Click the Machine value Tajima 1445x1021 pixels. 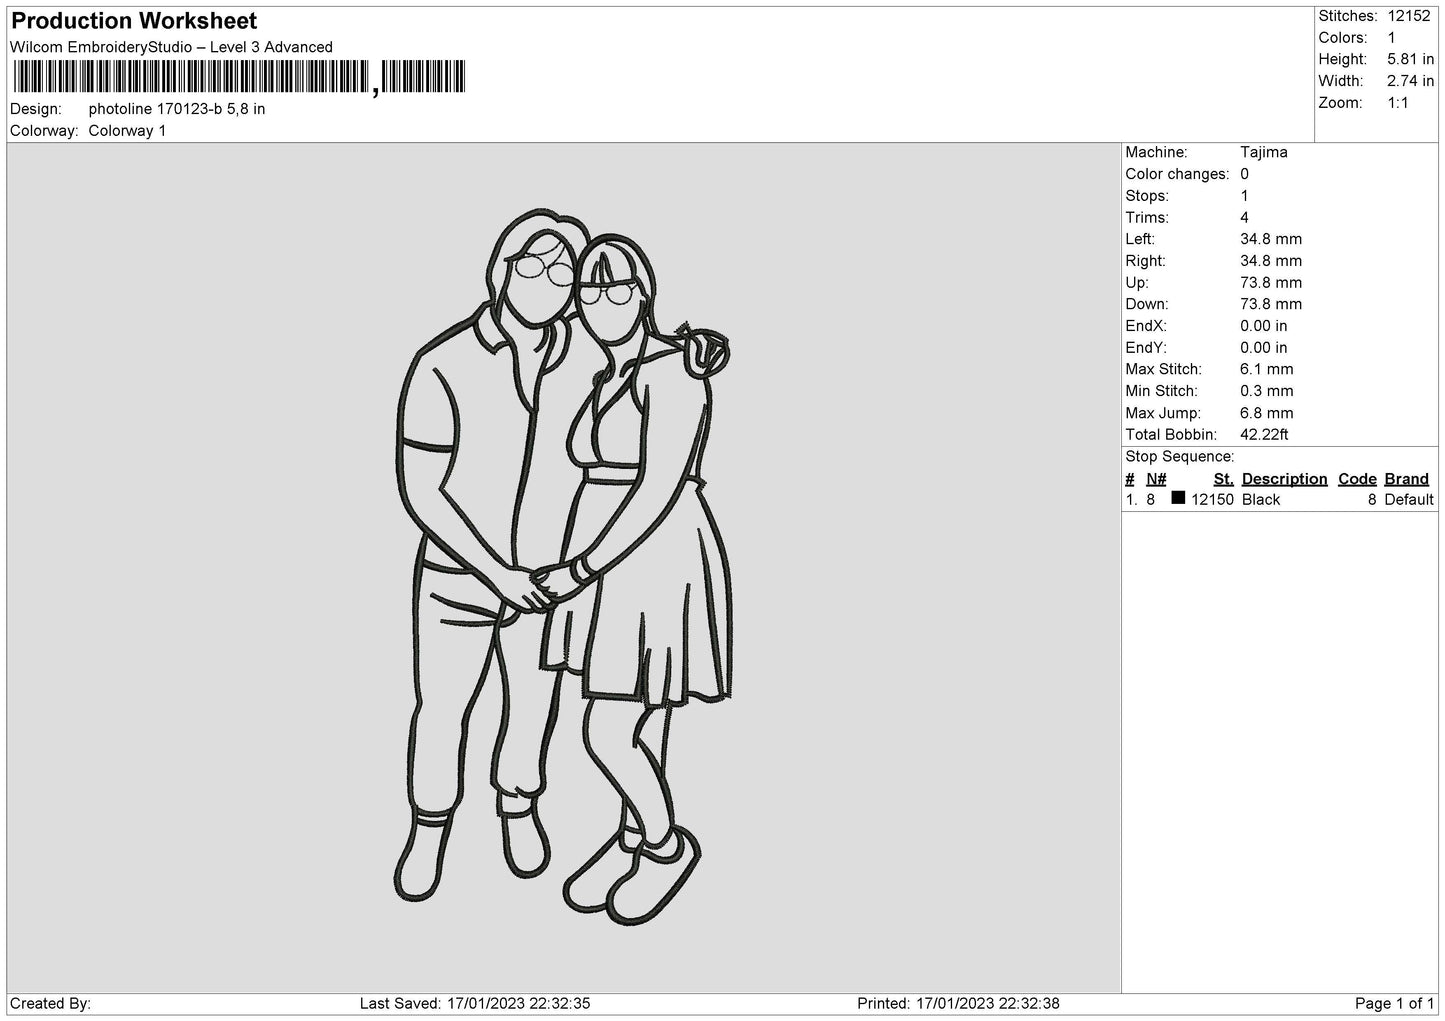[x=1263, y=152]
